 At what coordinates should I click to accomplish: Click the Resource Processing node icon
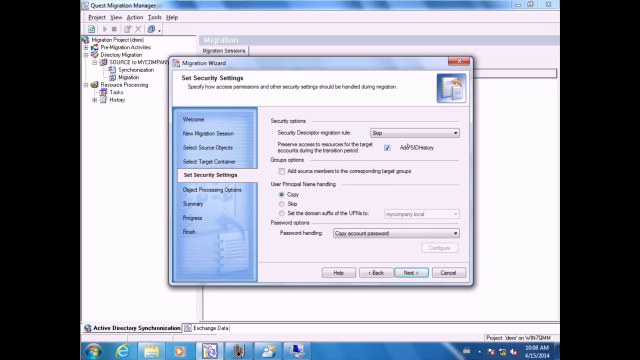[95, 85]
